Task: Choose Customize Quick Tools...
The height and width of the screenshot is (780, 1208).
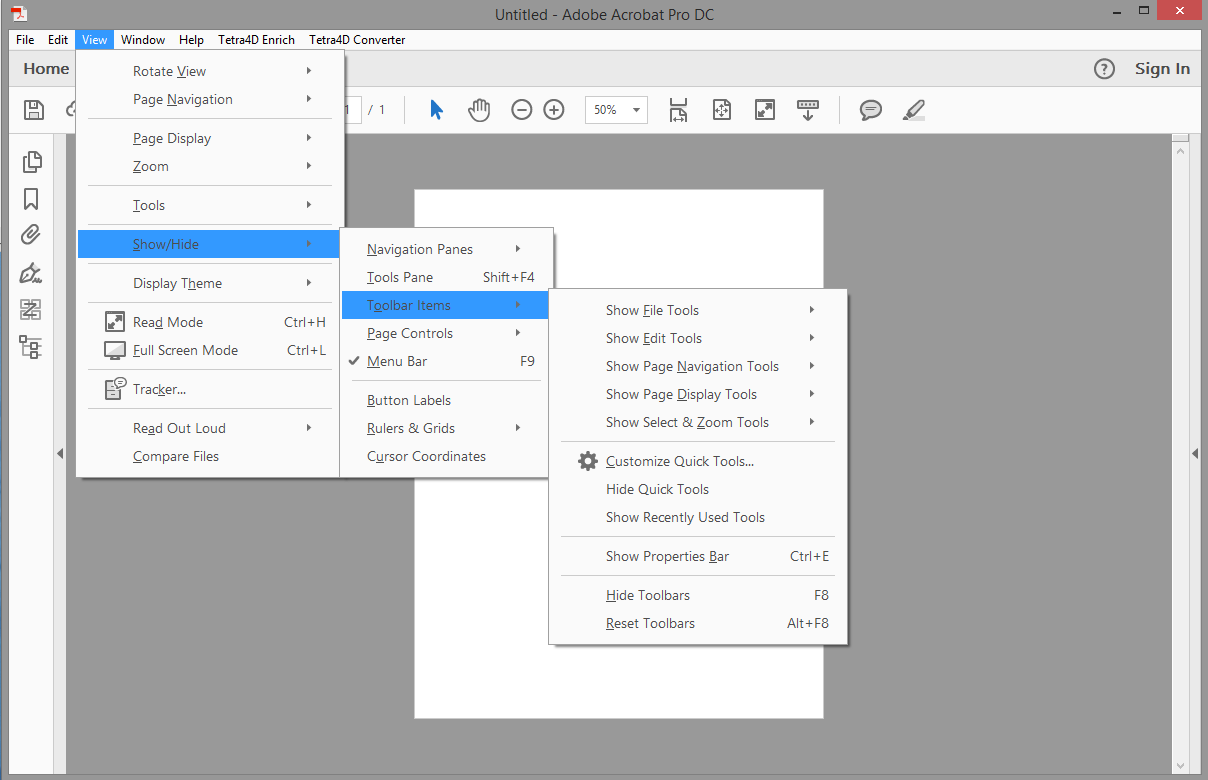Action: pos(698,461)
